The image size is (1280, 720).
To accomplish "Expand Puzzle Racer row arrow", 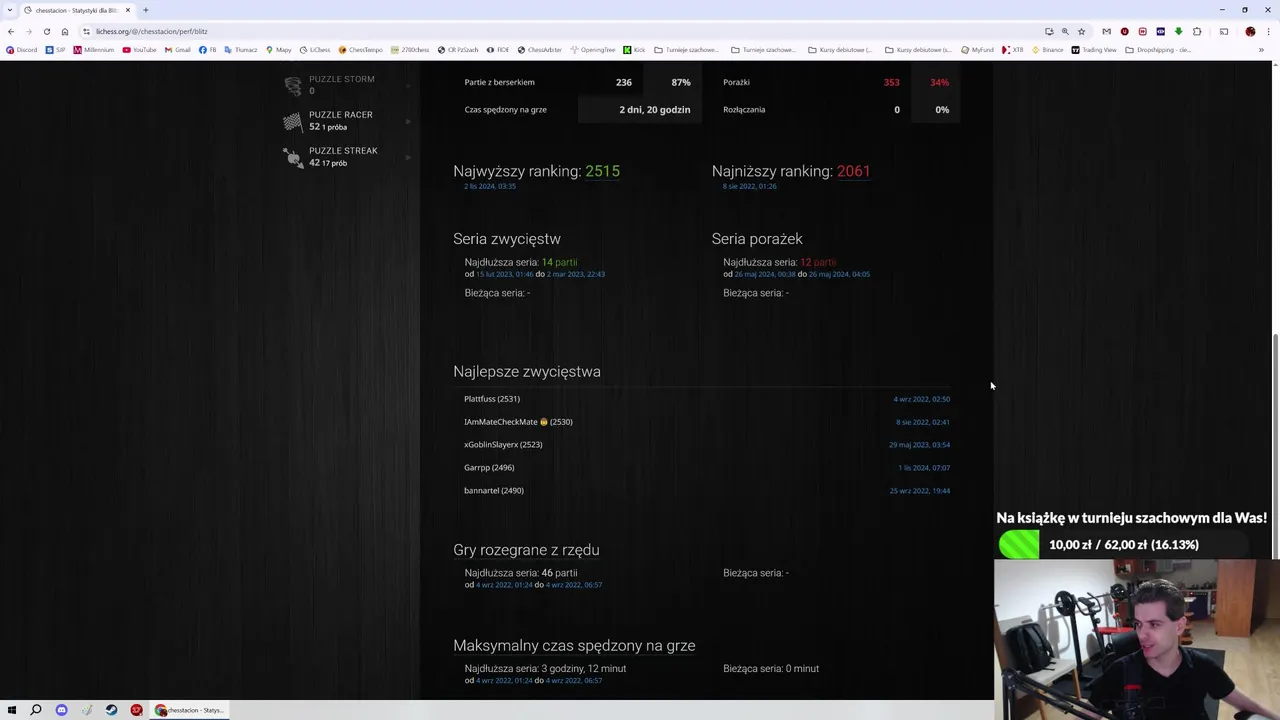I will click(408, 121).
